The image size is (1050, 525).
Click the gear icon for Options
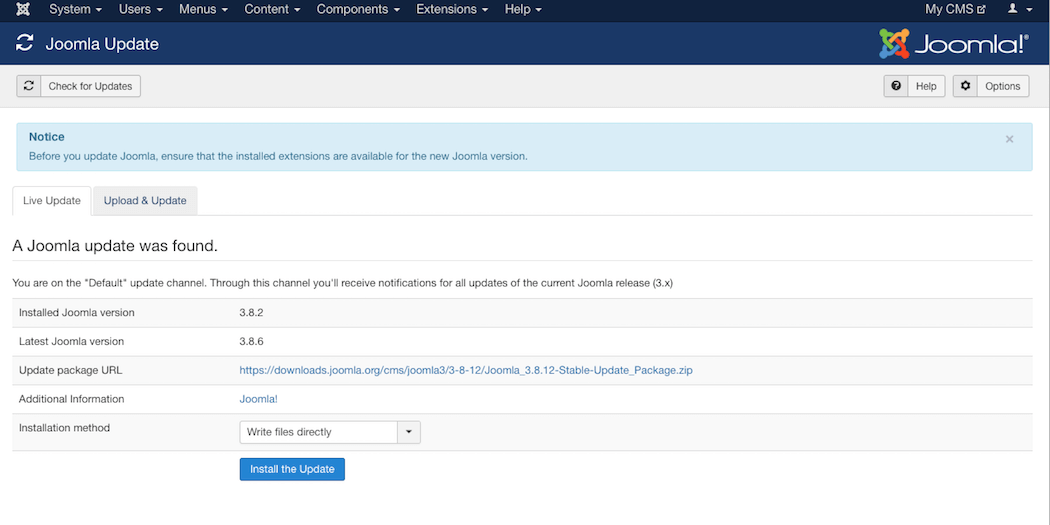point(965,86)
